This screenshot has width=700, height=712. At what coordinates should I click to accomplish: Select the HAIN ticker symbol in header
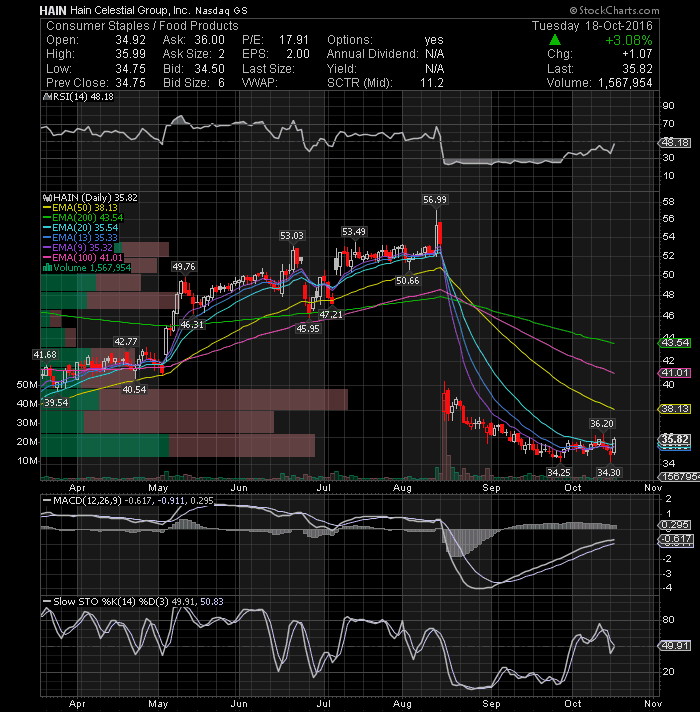pos(53,10)
